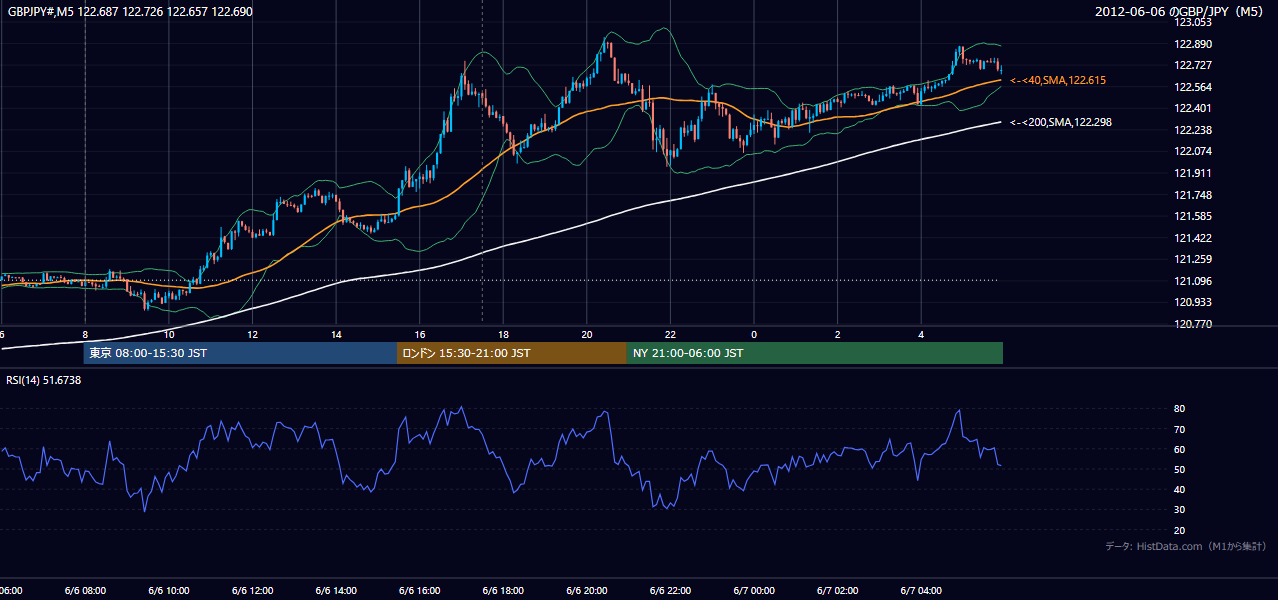1278x600 pixels.
Task: Click price axis value 122.074
Action: click(1193, 151)
